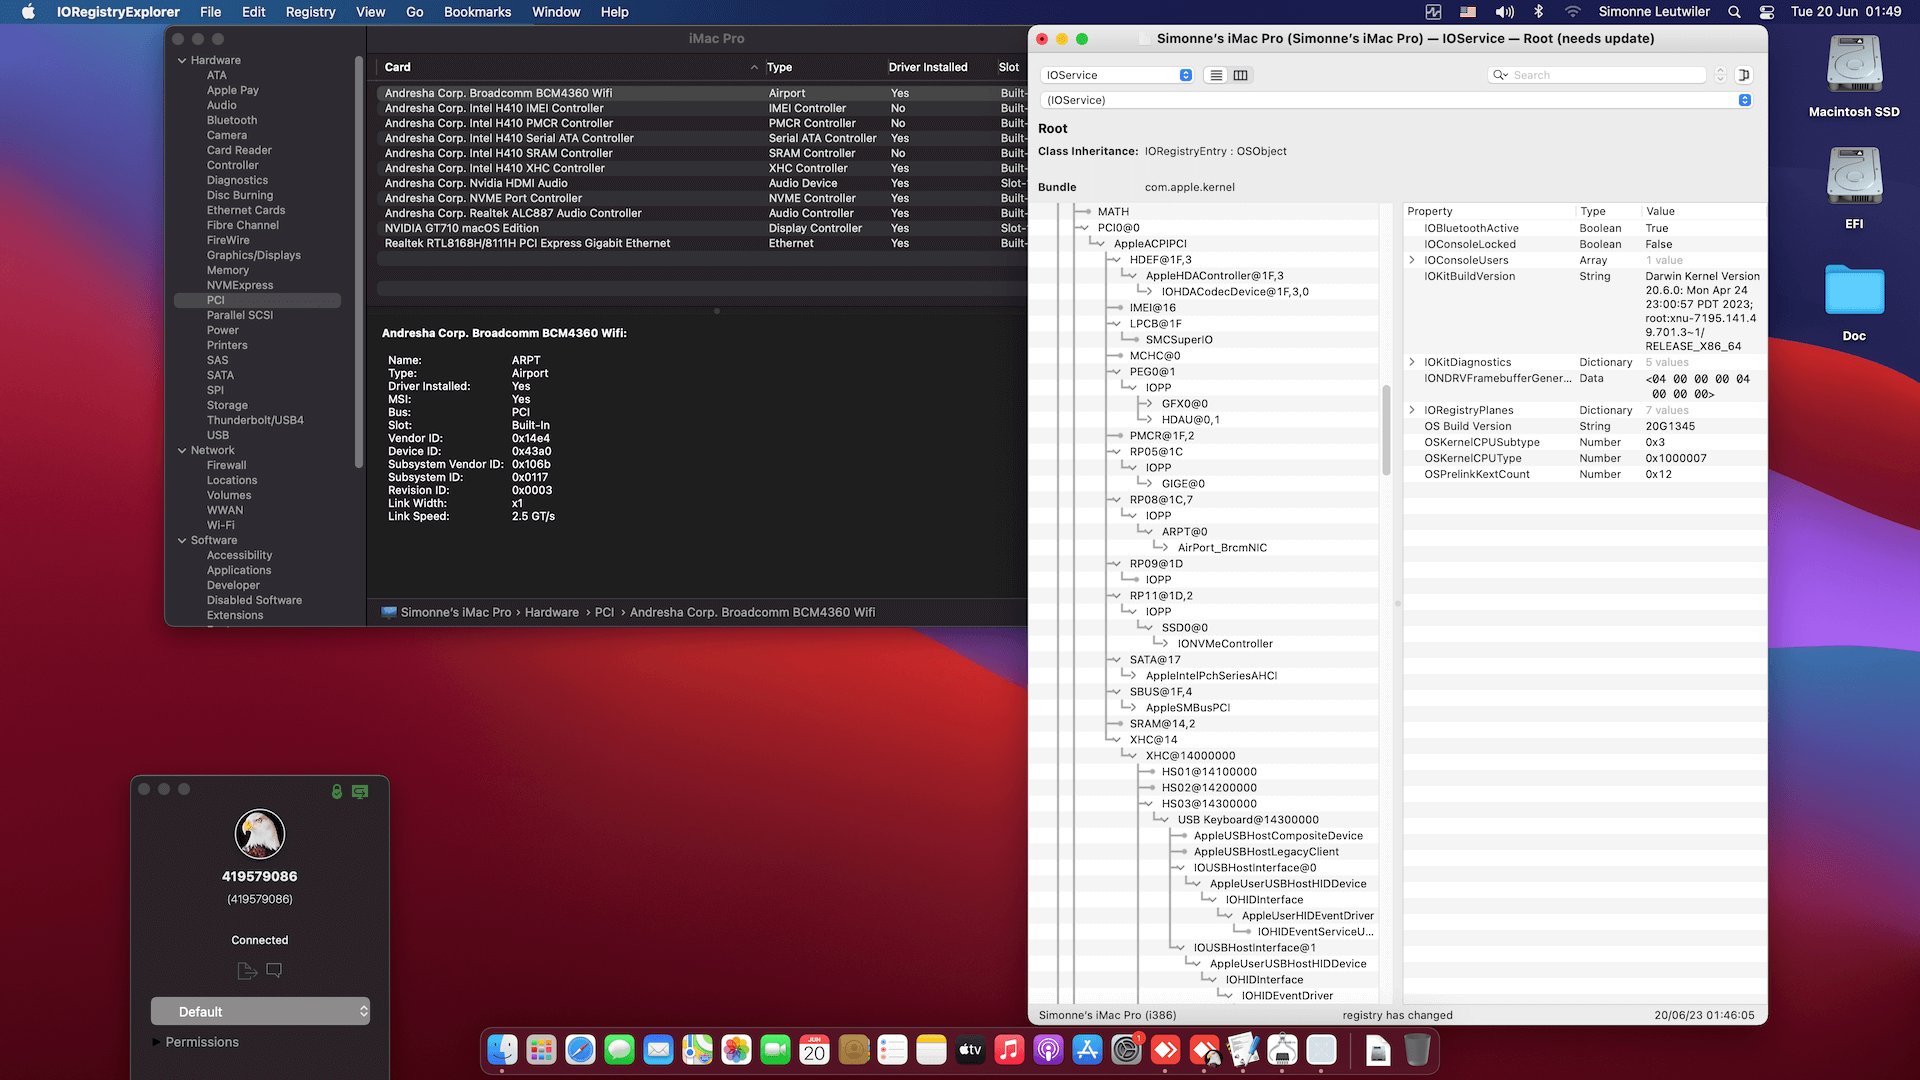Screen dimensions: 1920x1080
Task: Open the File menu
Action: (210, 12)
